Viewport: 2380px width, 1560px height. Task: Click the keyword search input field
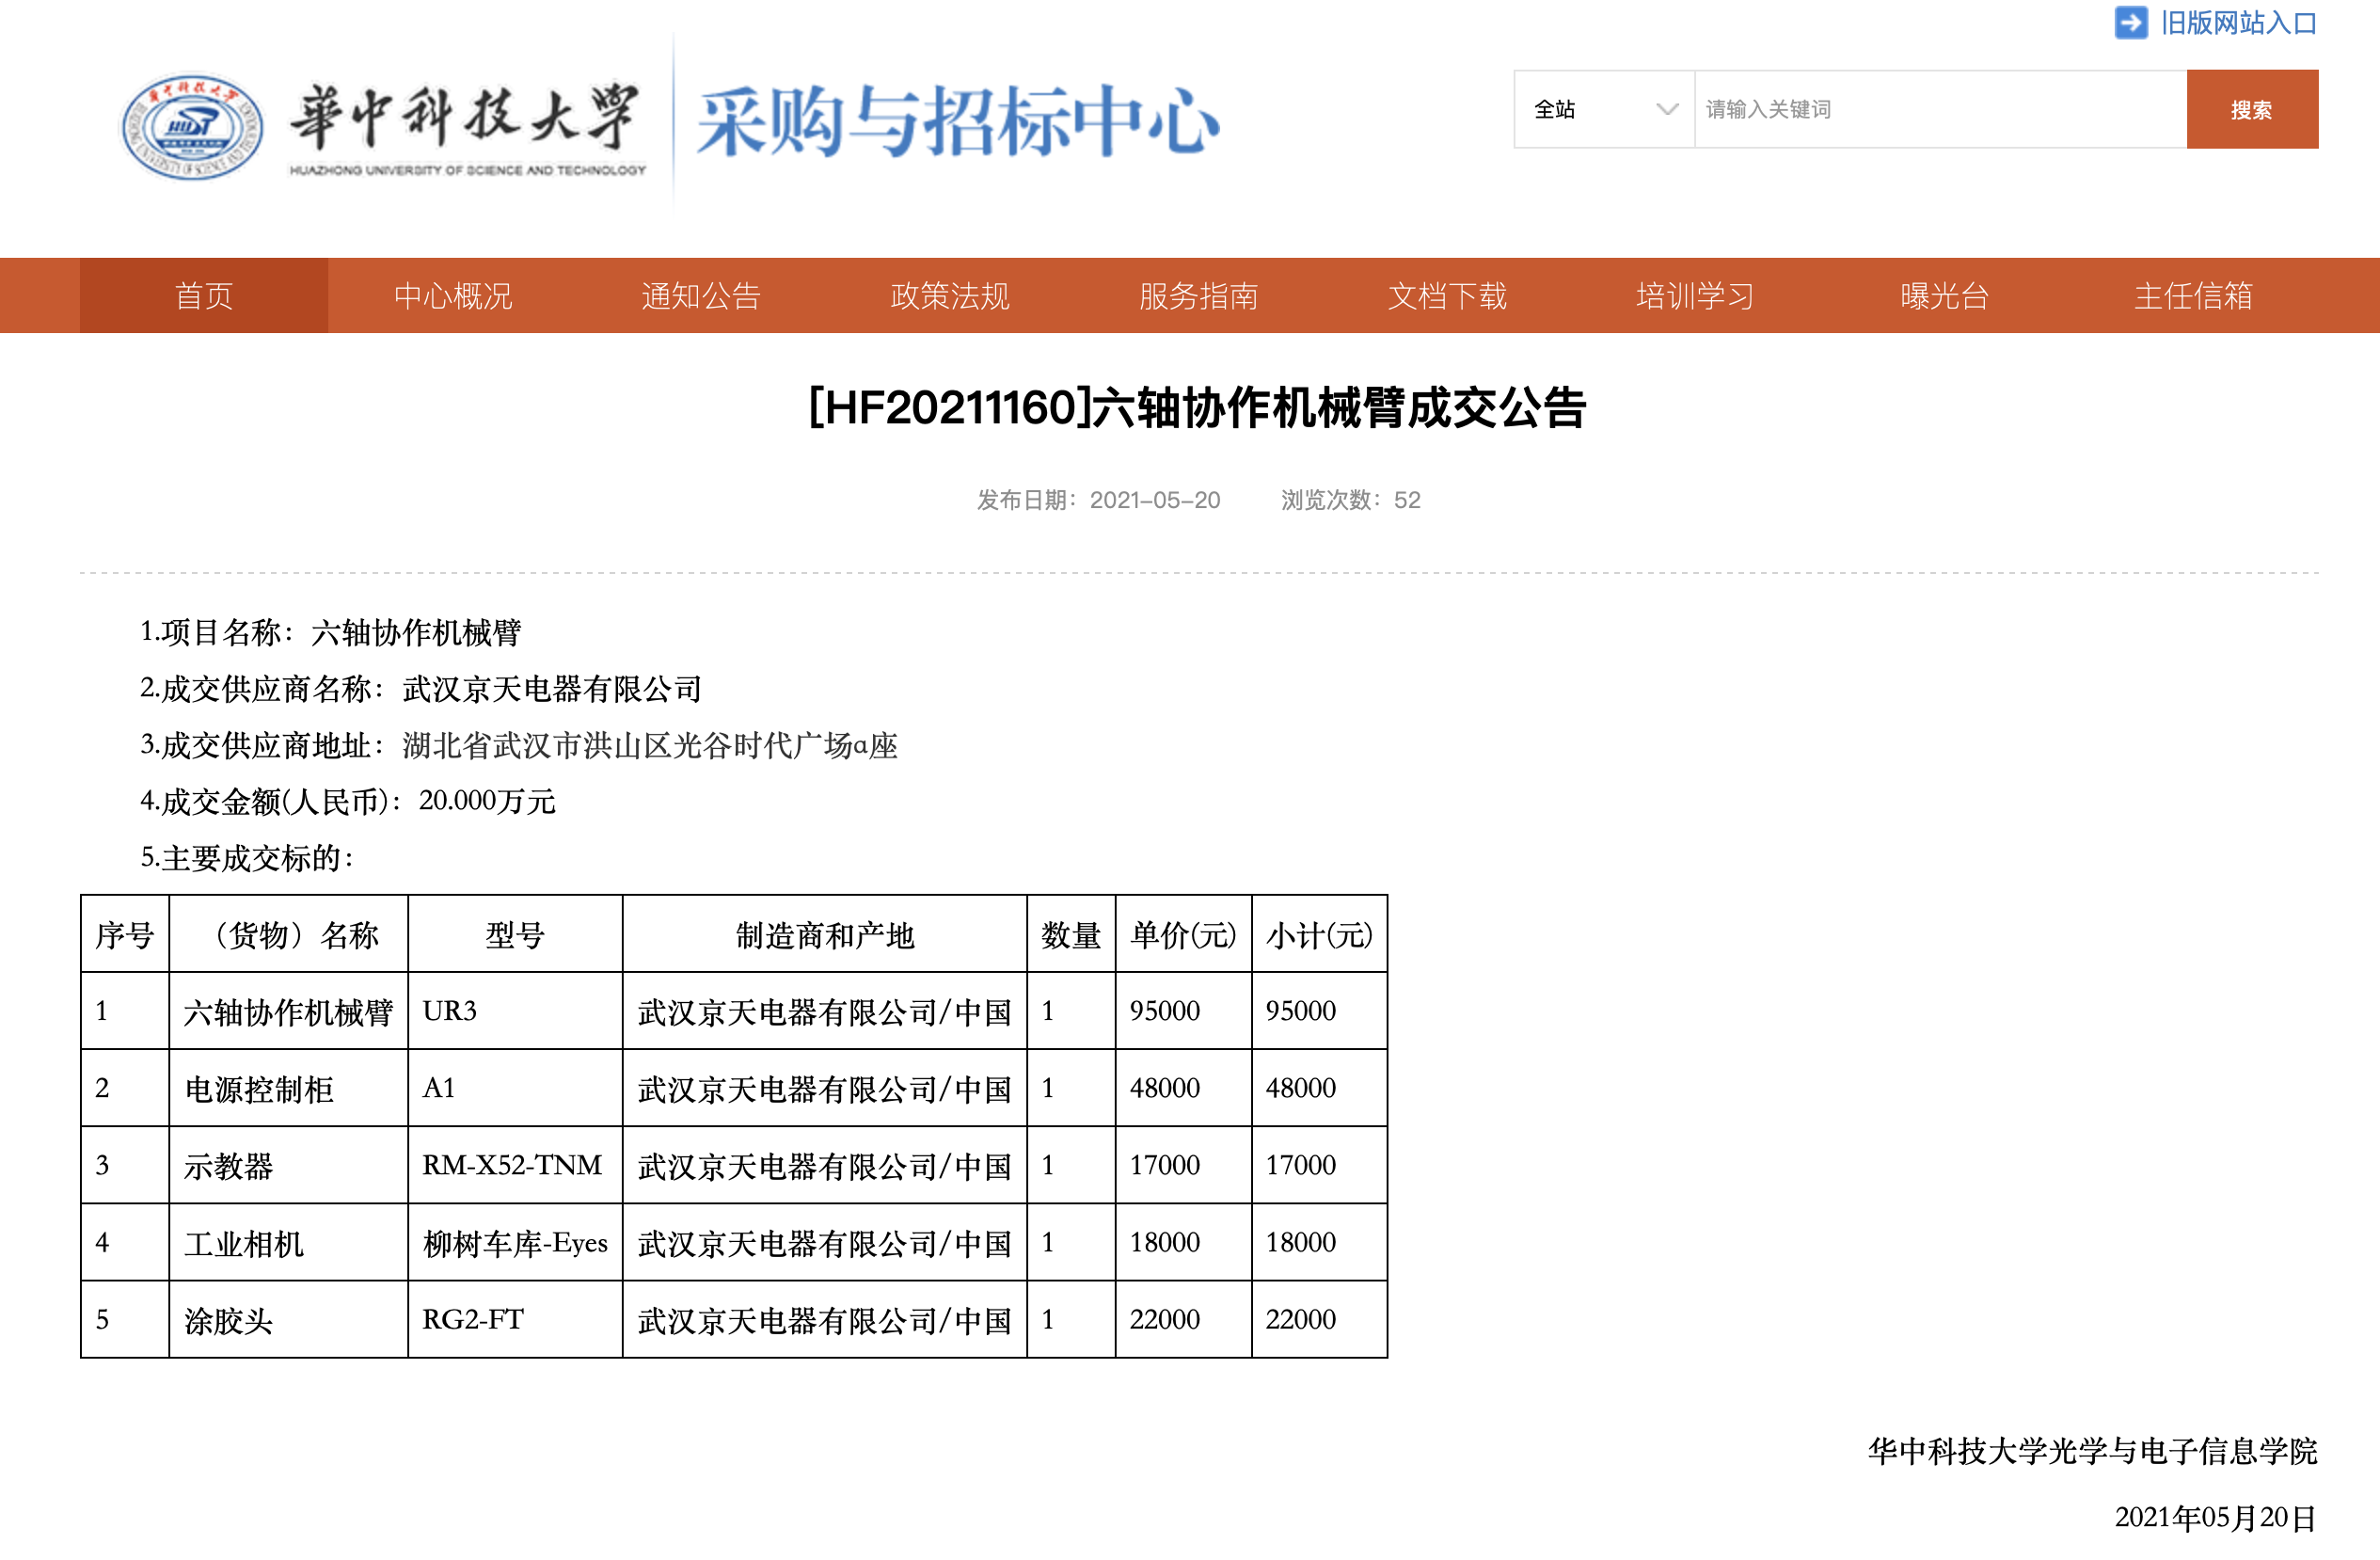tap(1940, 109)
